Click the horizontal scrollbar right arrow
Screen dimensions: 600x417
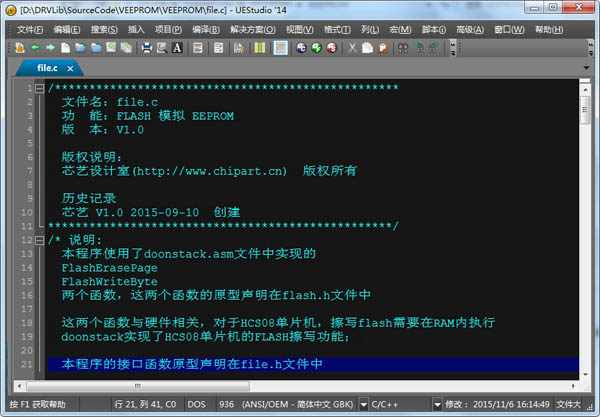click(x=573, y=386)
